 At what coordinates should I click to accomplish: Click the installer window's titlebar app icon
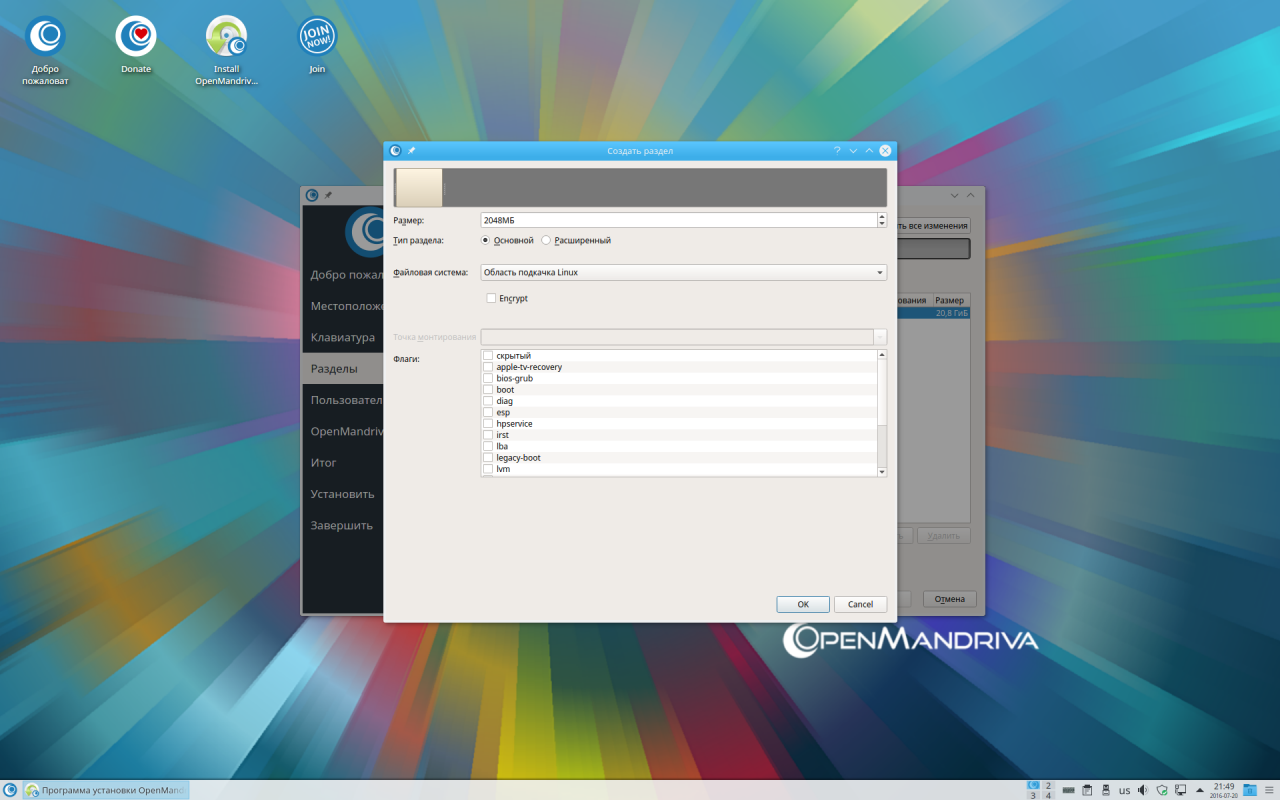312,195
